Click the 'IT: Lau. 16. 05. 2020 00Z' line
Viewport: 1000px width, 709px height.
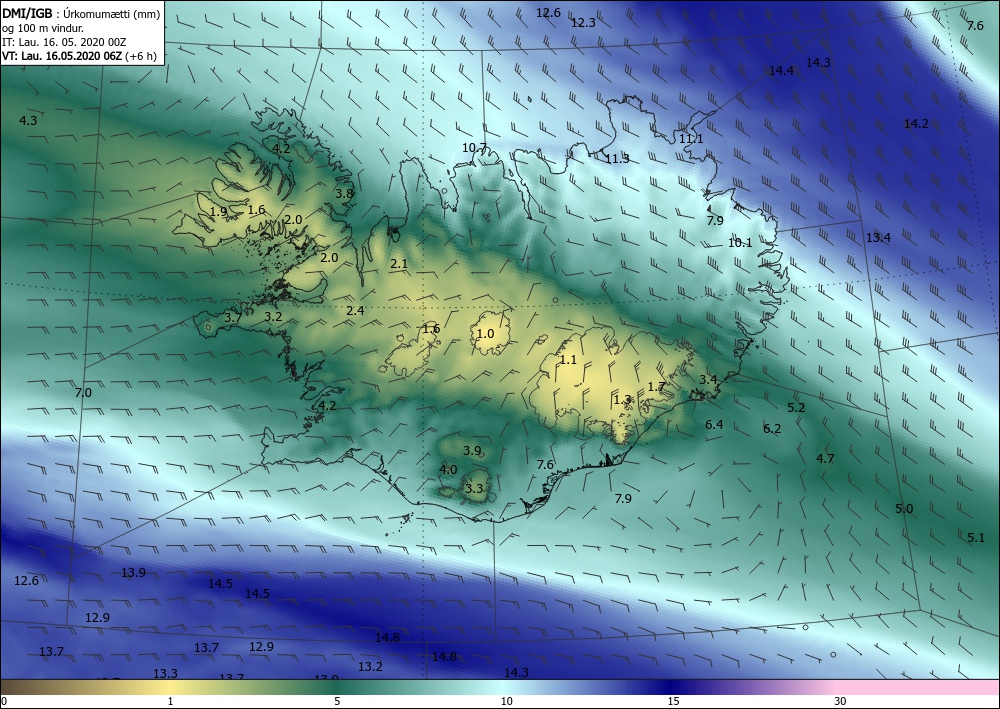coord(64,42)
